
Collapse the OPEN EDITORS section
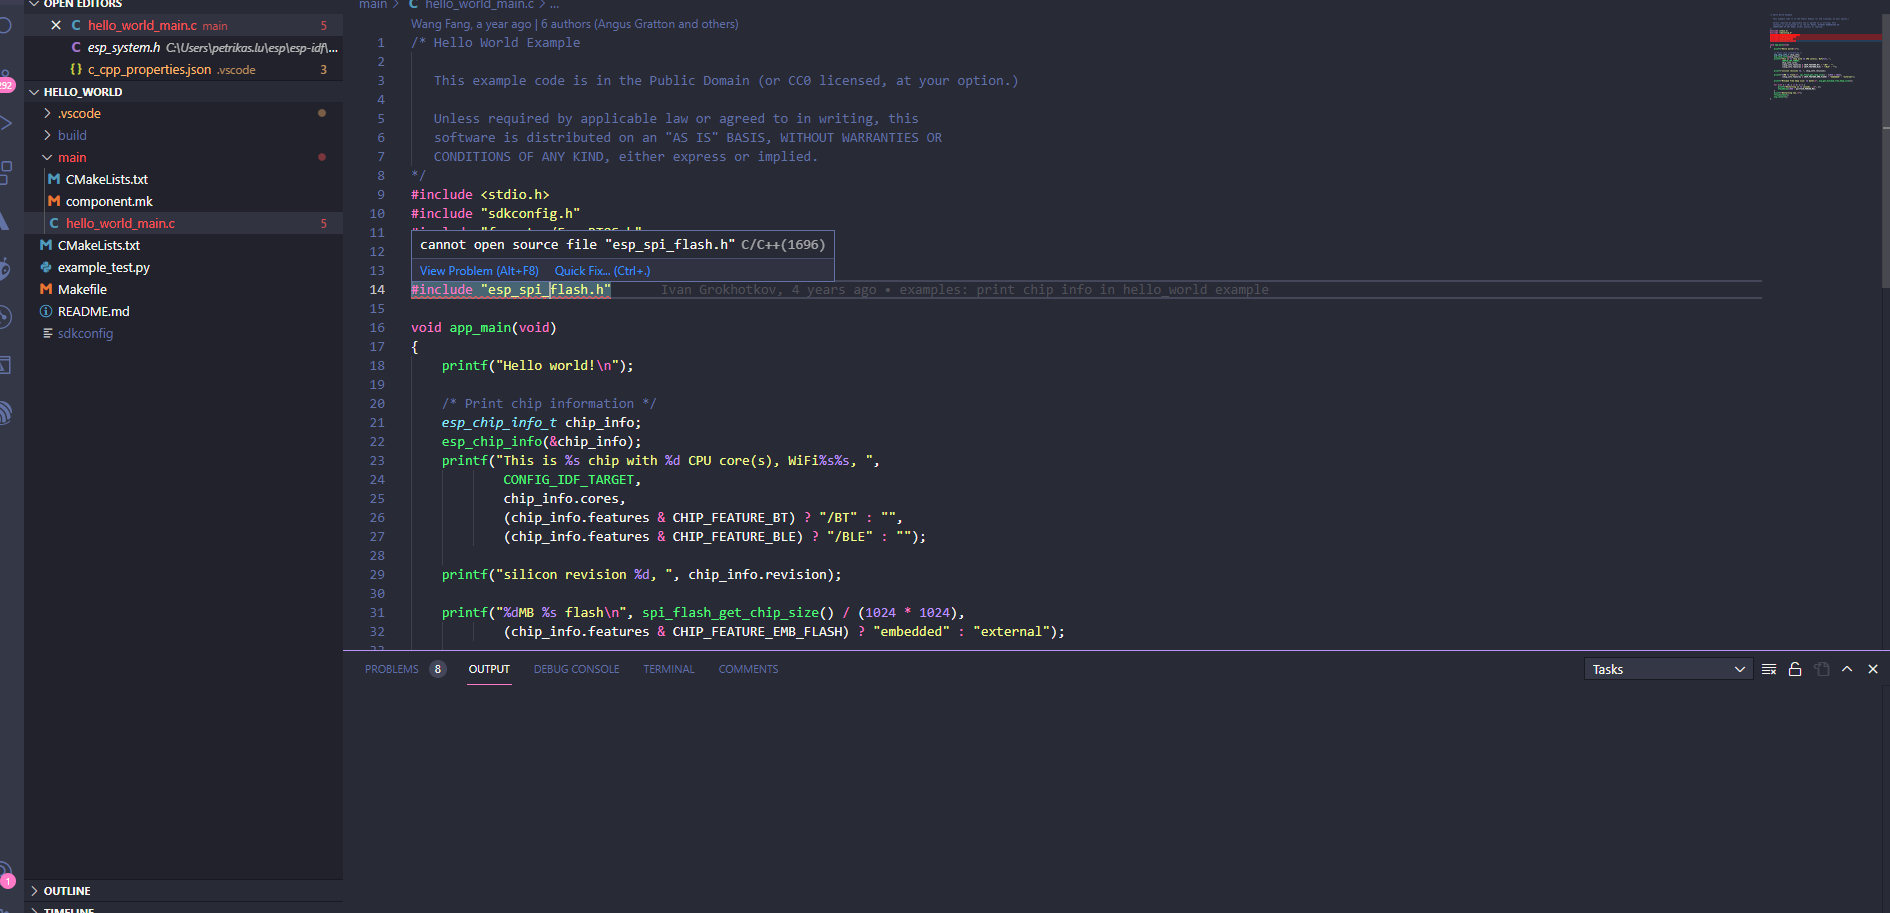(x=35, y=4)
